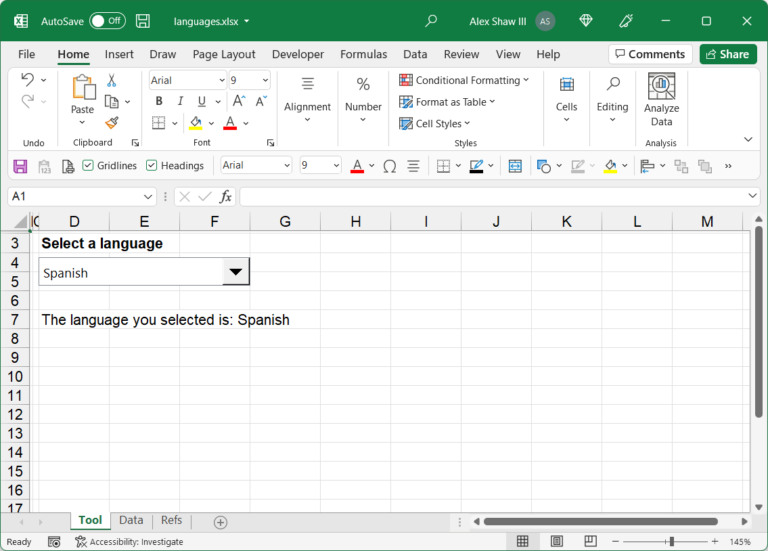Uncheck the Headings checkbox
This screenshot has height=551, width=768.
pyautogui.click(x=151, y=166)
